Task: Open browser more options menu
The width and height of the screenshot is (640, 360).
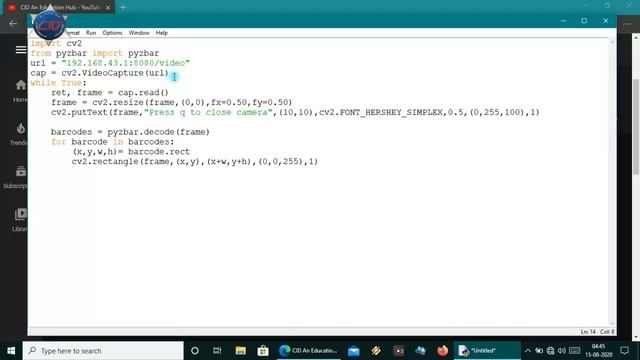Action: [x=627, y=24]
